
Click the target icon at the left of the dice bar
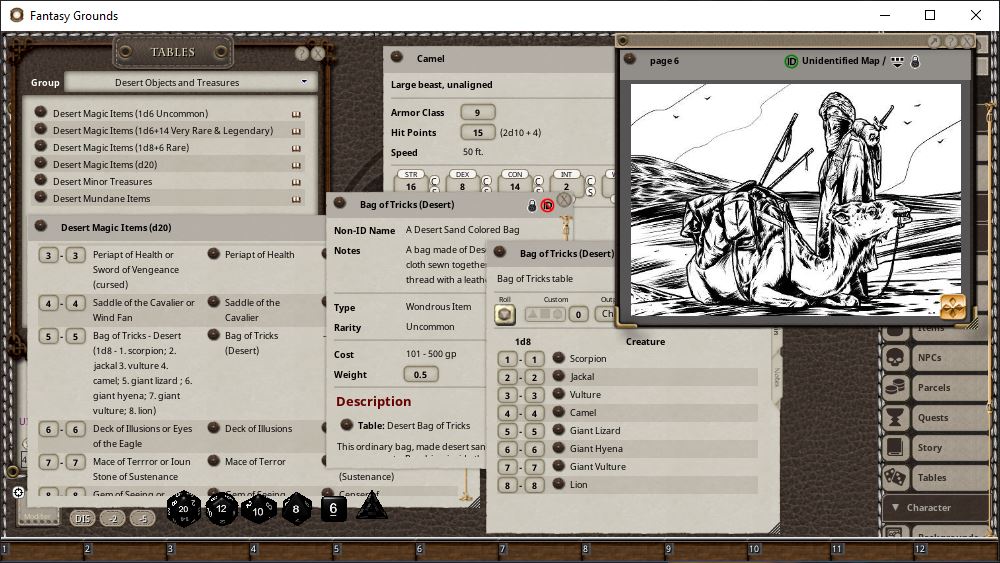[18, 492]
